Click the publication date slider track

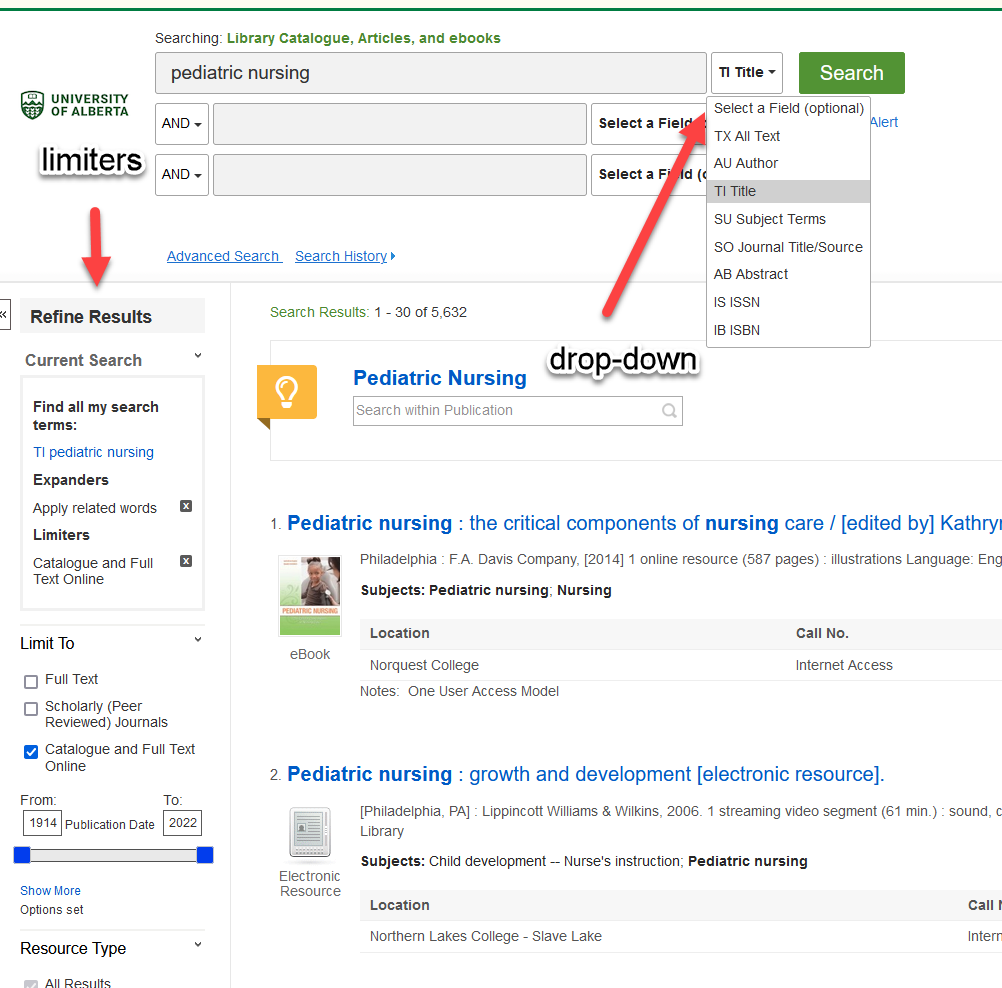pos(113,855)
